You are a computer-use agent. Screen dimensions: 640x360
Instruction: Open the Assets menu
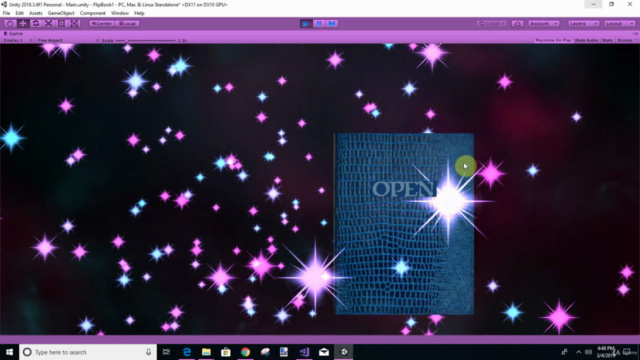point(36,13)
